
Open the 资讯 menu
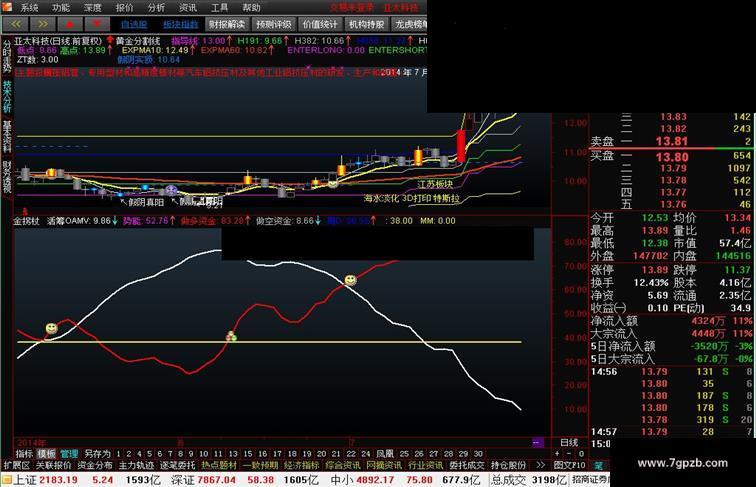pos(188,8)
